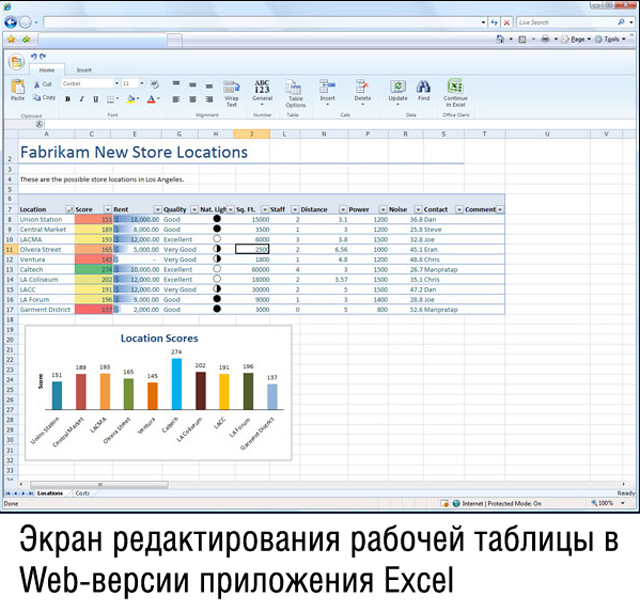Image resolution: width=640 pixels, height=612 pixels.
Task: Click the Fabrikam New Store Locations title
Action: coord(134,152)
